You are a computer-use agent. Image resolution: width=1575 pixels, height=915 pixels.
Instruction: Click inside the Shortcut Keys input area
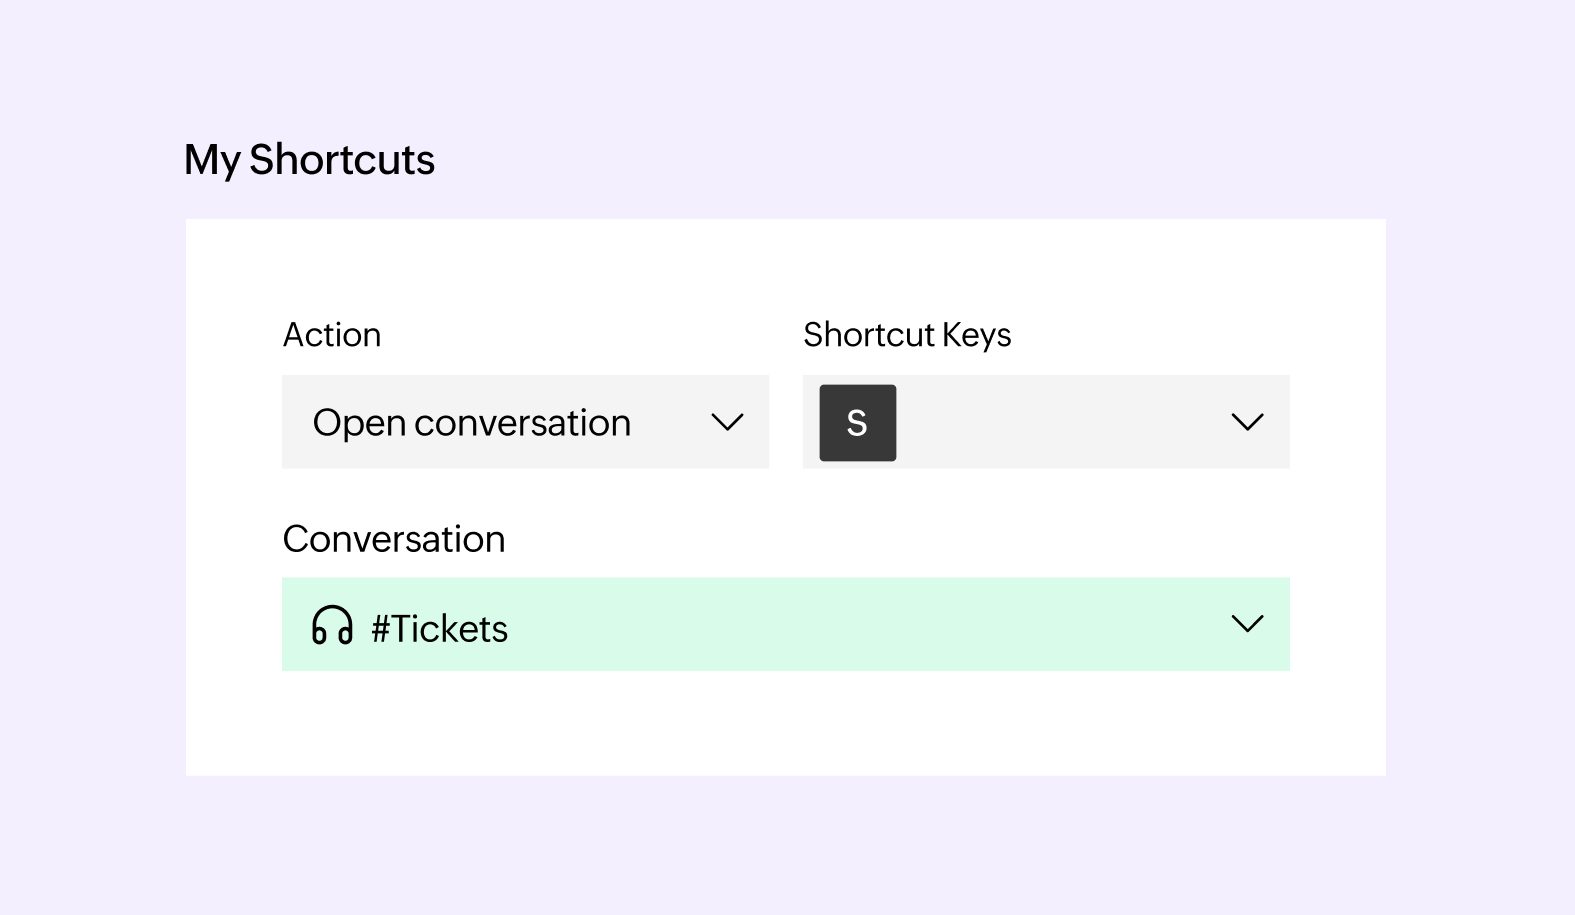(x=1045, y=422)
